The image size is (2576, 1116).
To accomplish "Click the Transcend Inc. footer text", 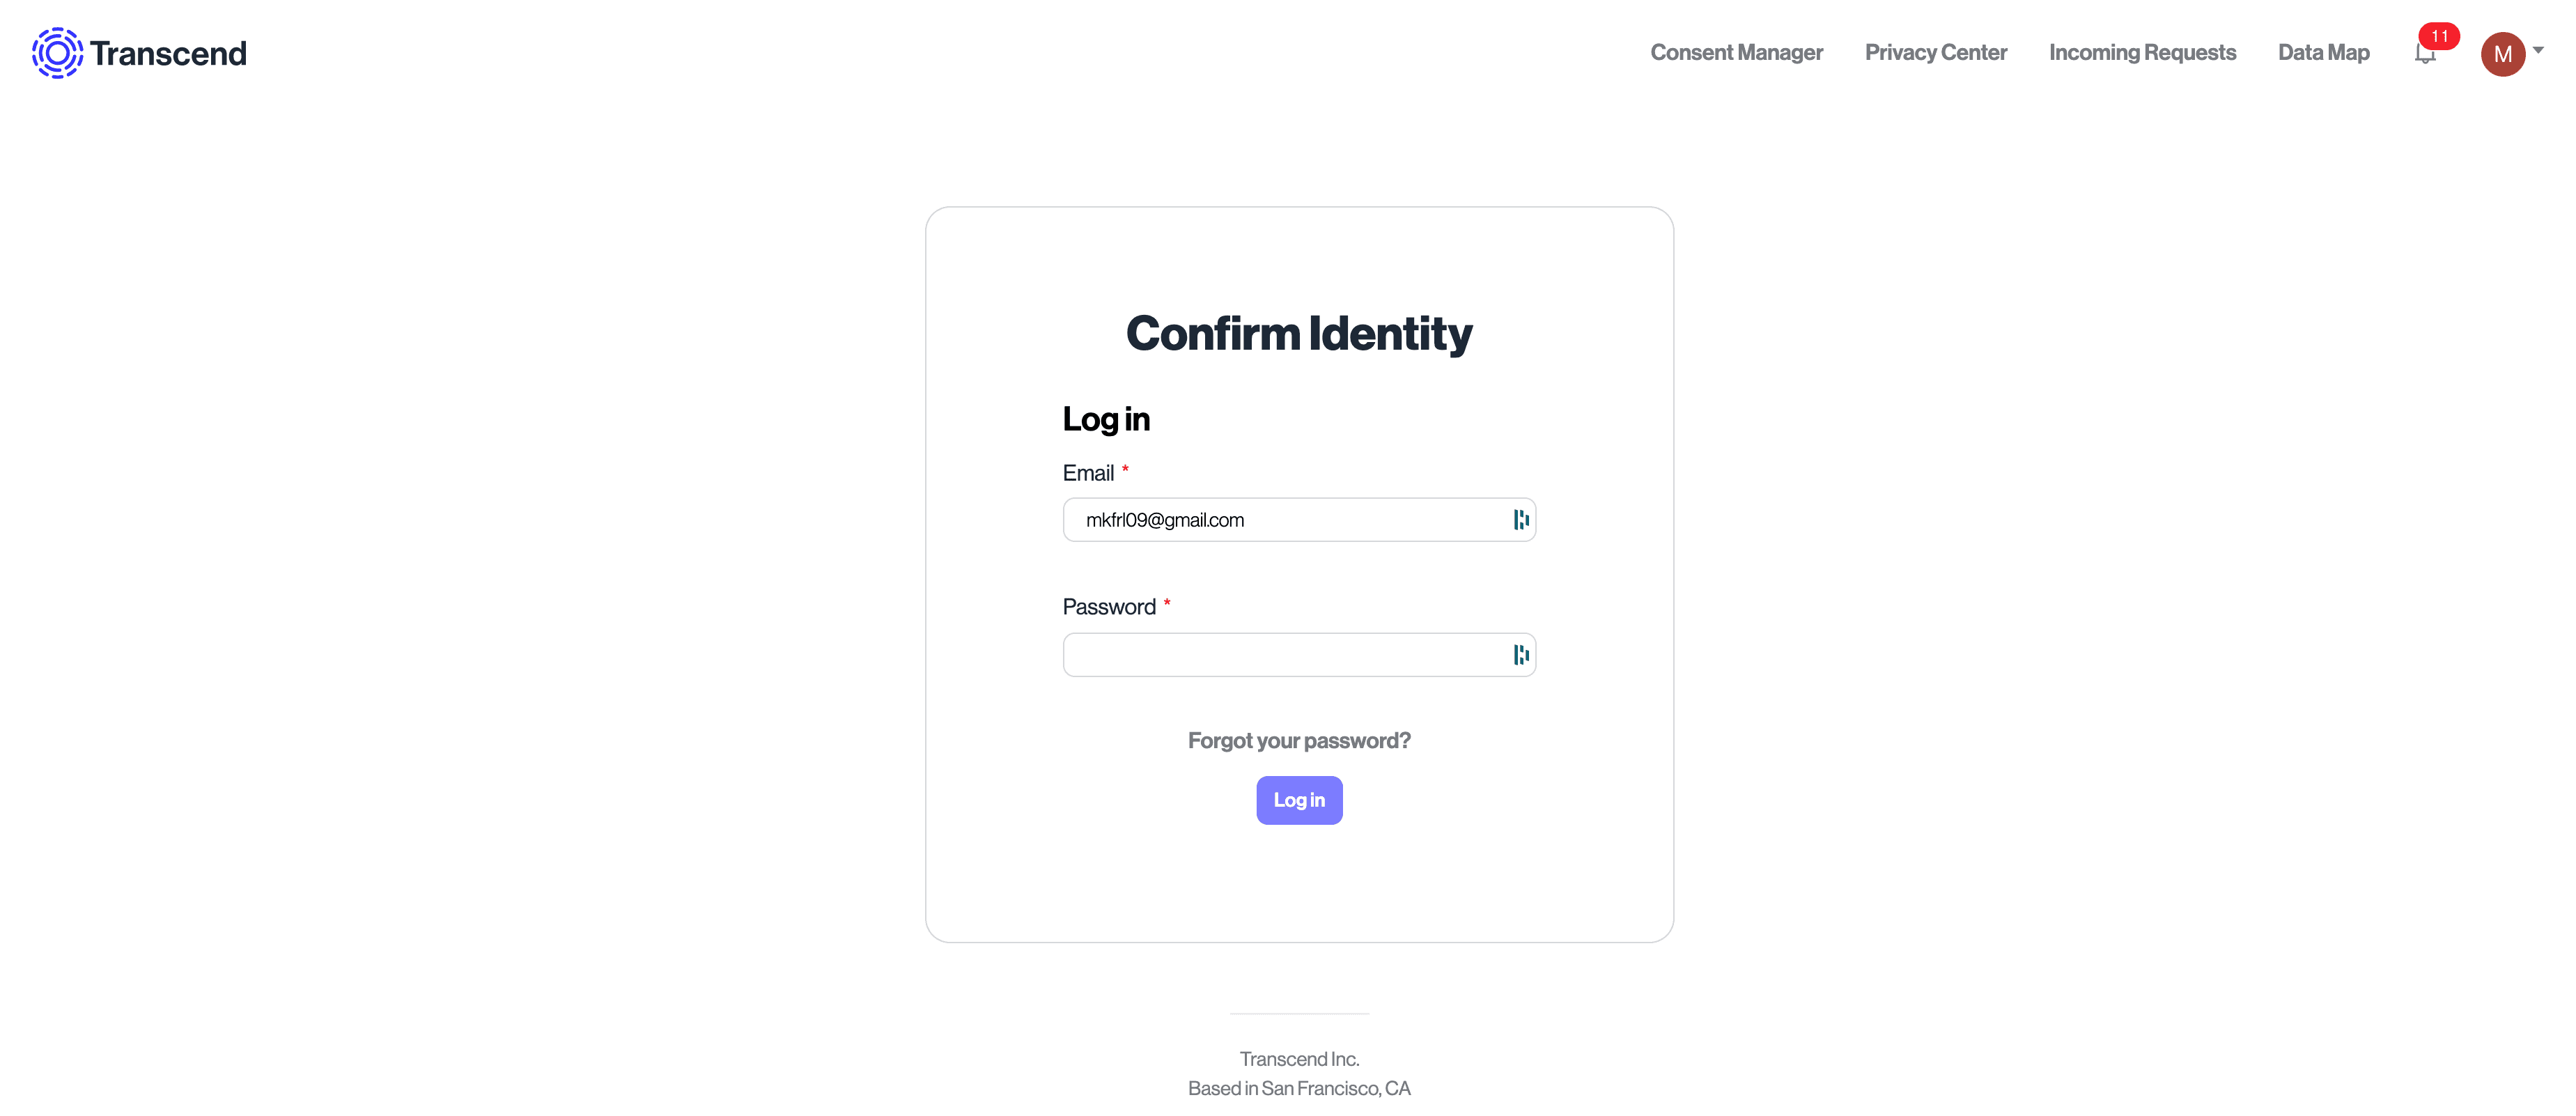I will [1299, 1059].
